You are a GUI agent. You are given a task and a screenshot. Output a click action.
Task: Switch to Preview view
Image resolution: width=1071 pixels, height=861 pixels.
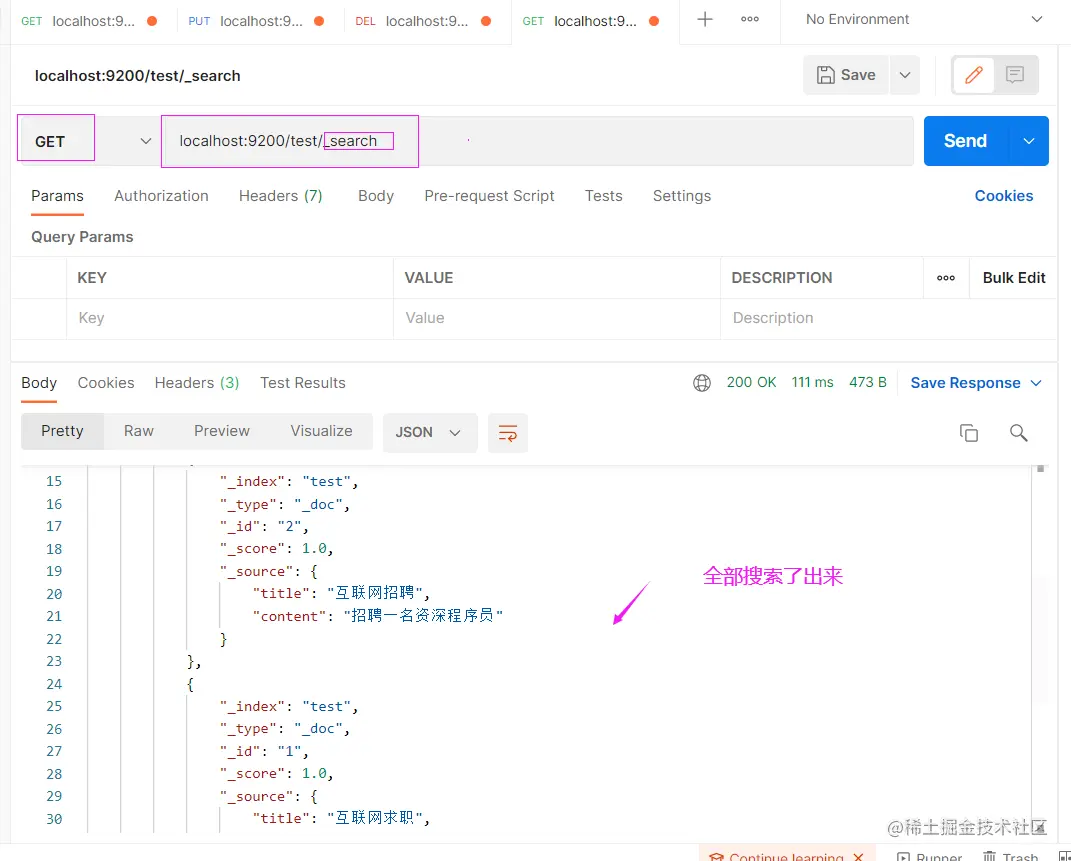pos(222,431)
